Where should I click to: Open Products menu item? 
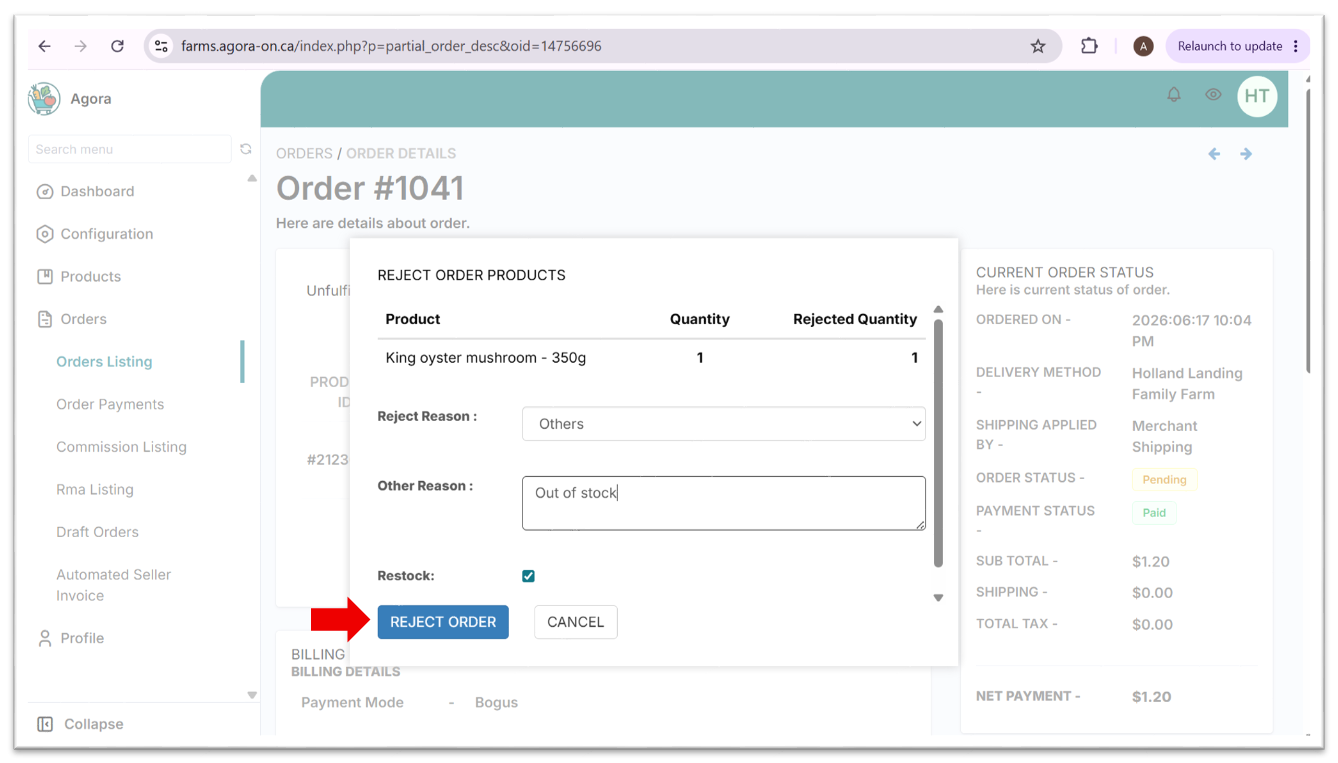pyautogui.click(x=90, y=276)
